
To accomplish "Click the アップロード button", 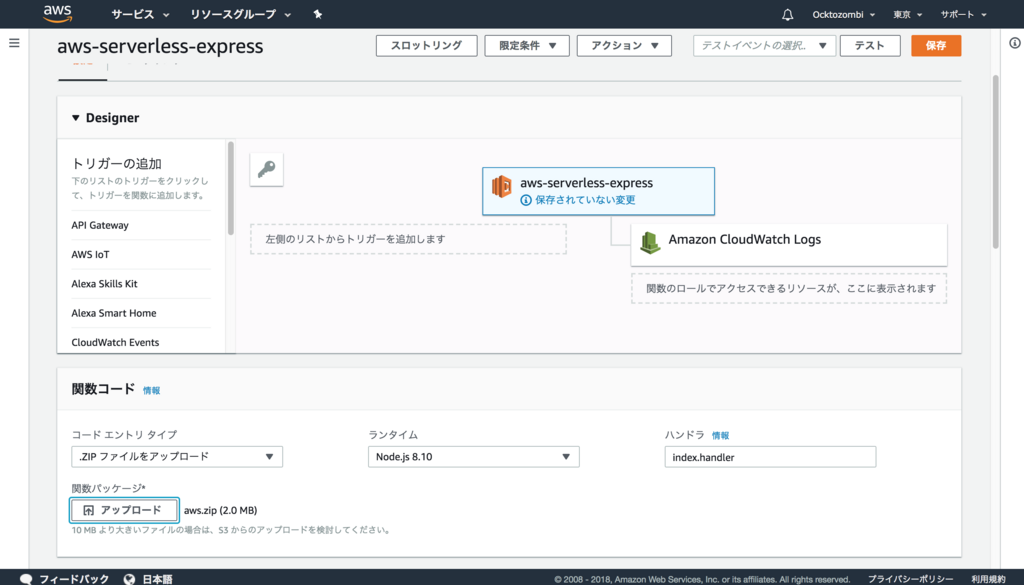I will tap(124, 511).
